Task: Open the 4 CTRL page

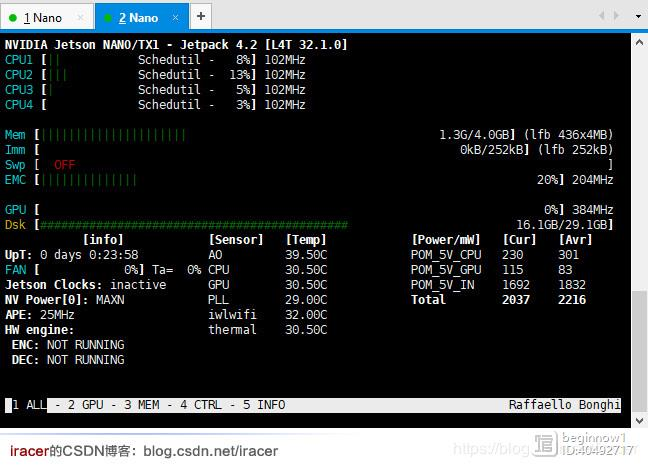Action: coord(201,405)
